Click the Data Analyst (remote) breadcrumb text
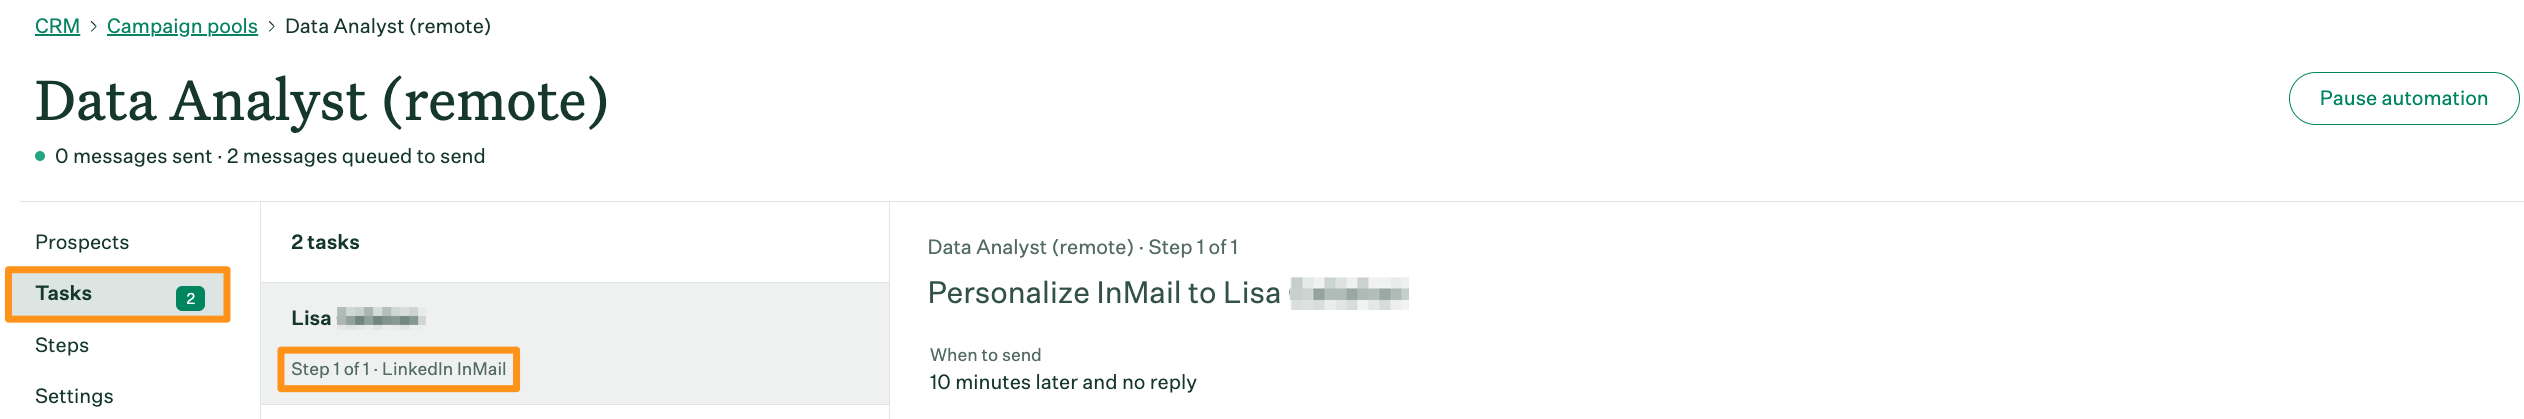This screenshot has width=2524, height=419. [x=388, y=26]
